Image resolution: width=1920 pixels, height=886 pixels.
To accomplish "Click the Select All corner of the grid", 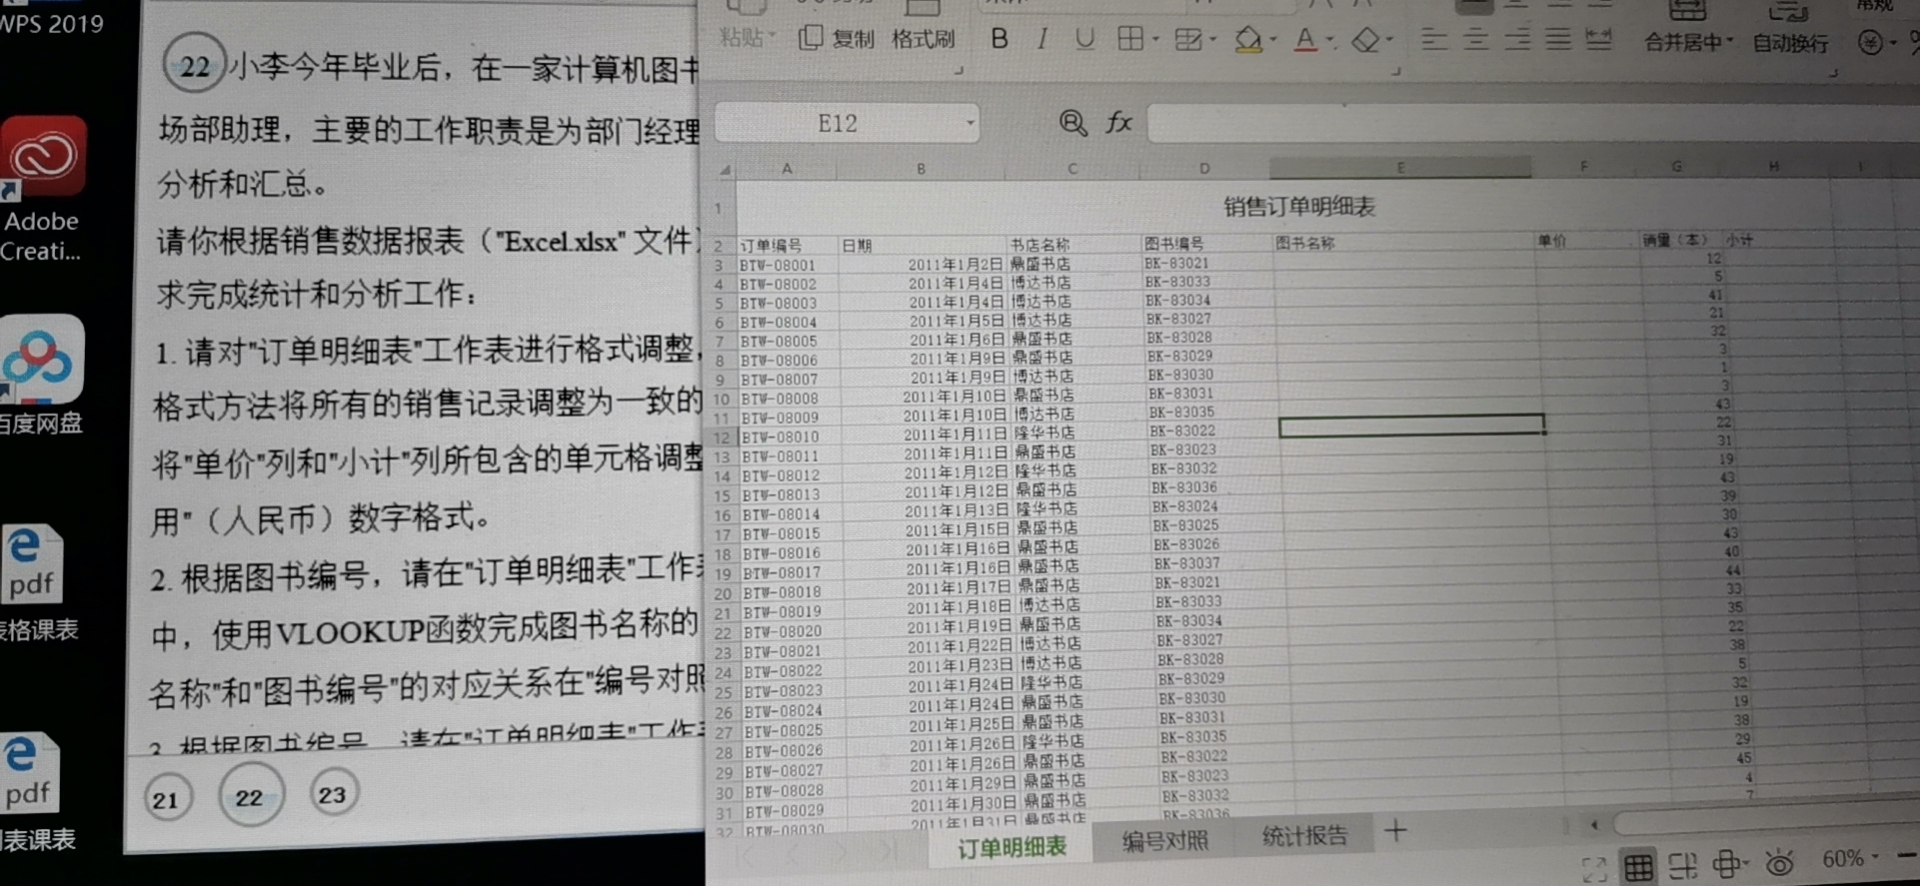I will (724, 169).
